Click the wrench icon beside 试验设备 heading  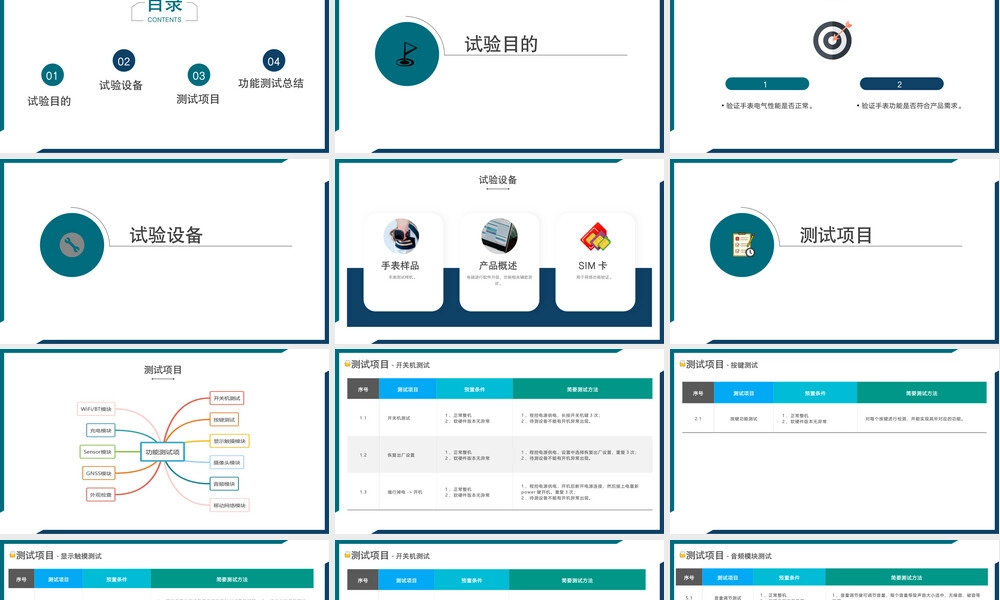[x=71, y=245]
